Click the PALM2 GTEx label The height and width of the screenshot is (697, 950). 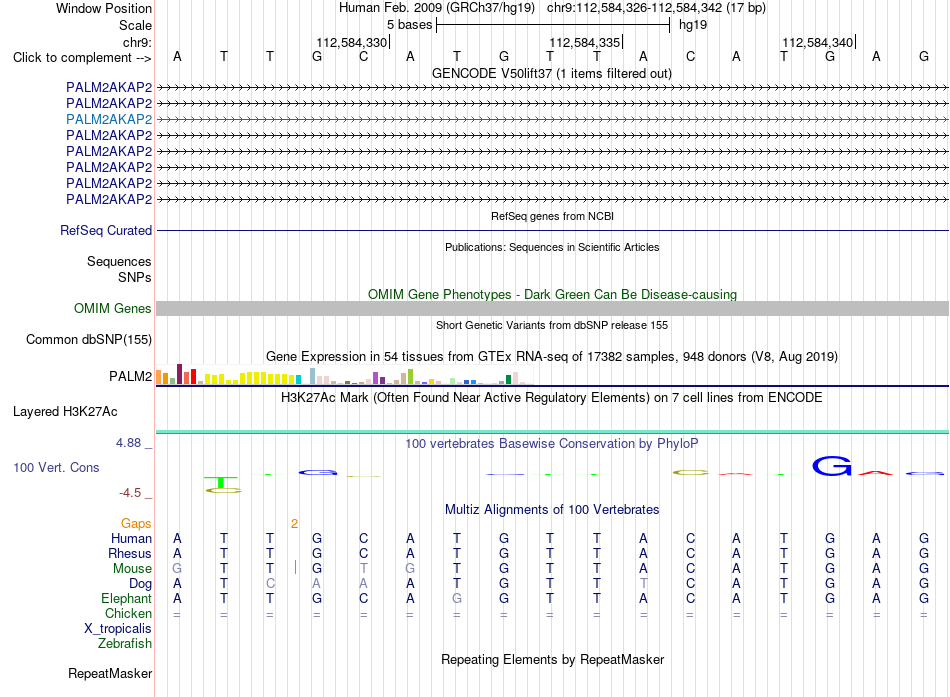tap(130, 376)
